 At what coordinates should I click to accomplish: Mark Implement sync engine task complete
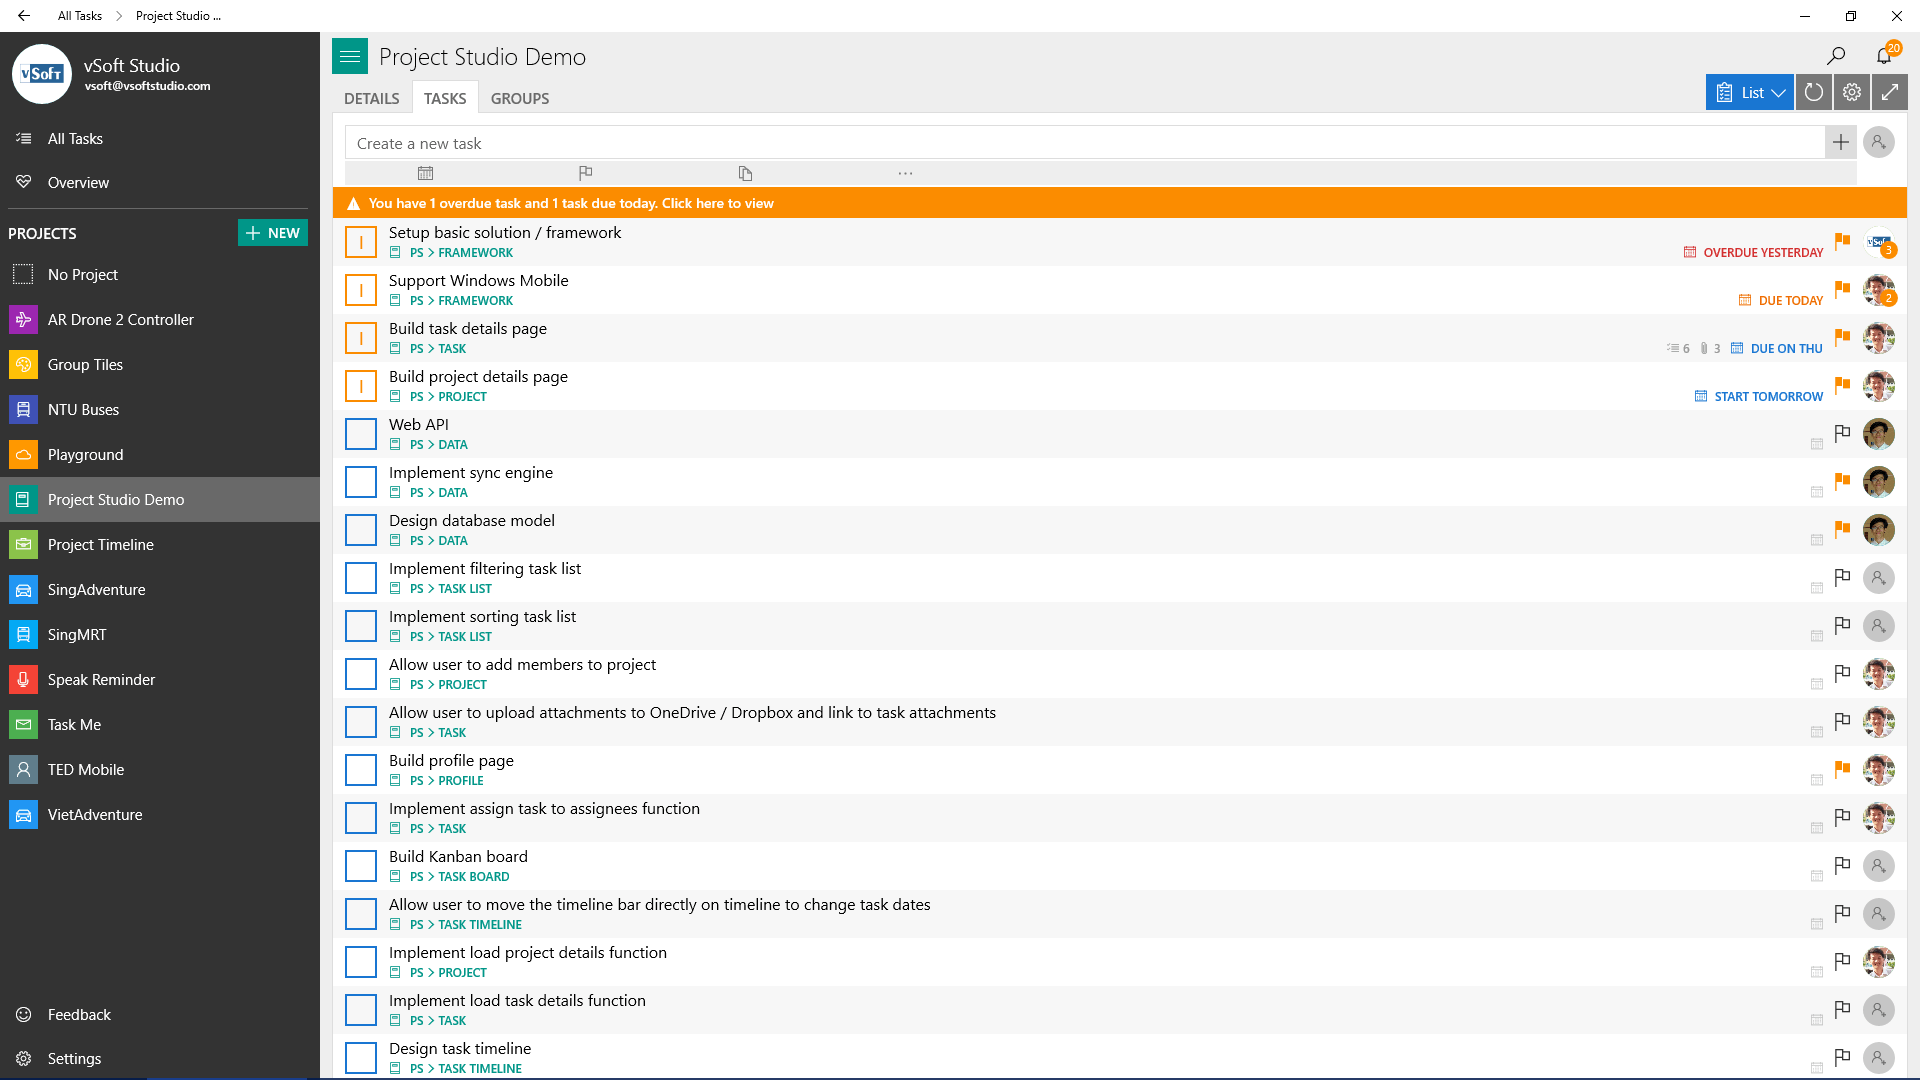360,482
